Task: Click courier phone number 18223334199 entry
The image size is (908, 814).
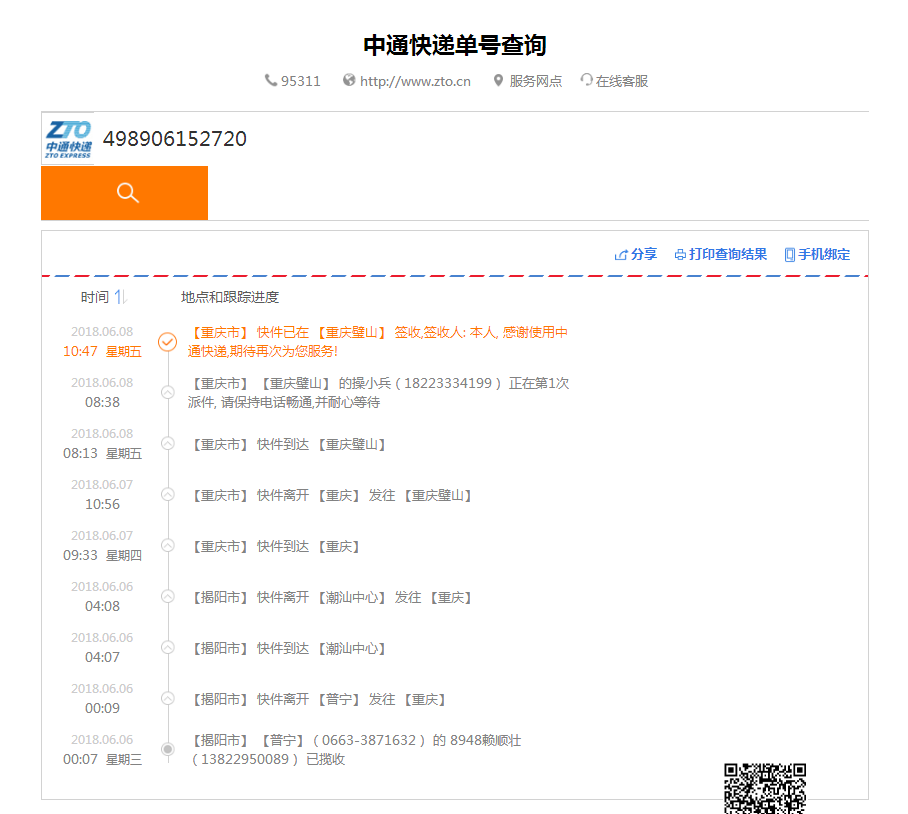Action: (x=379, y=393)
